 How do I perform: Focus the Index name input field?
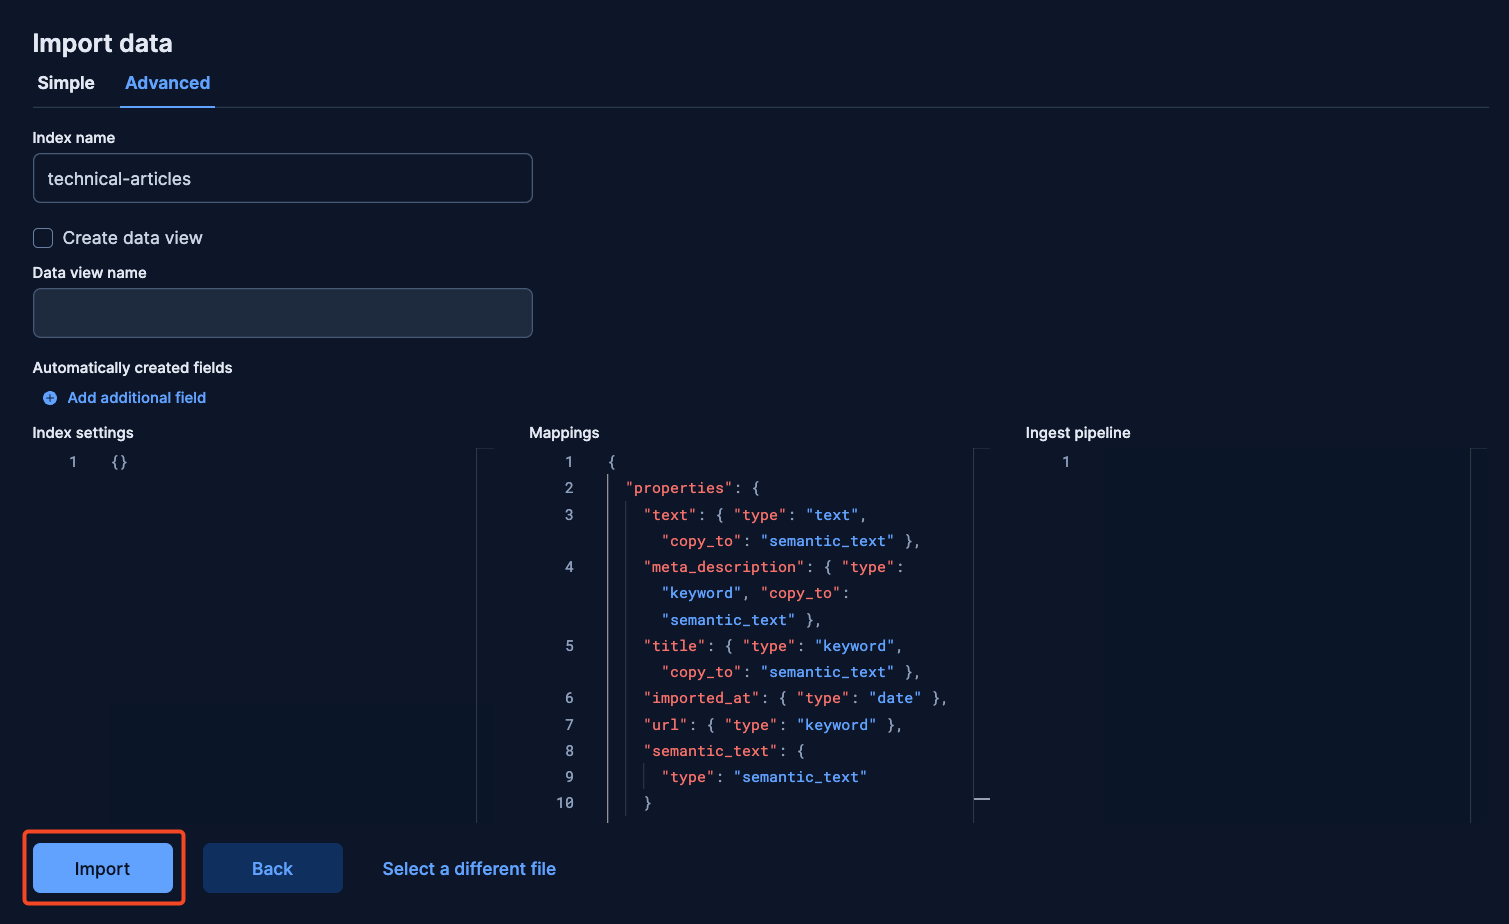(x=283, y=178)
